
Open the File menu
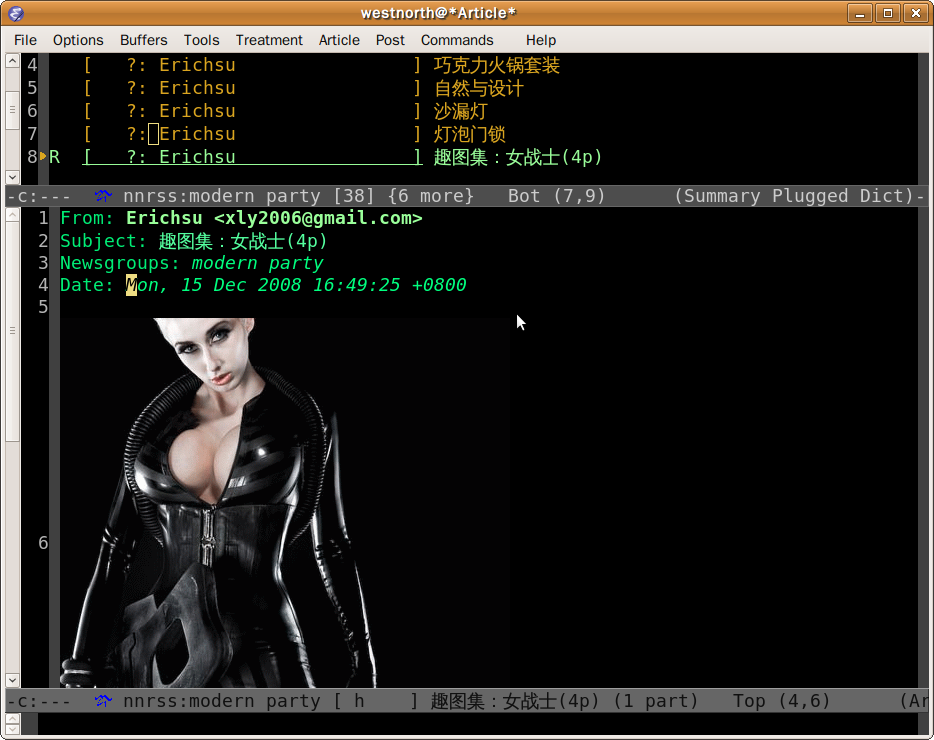point(25,40)
